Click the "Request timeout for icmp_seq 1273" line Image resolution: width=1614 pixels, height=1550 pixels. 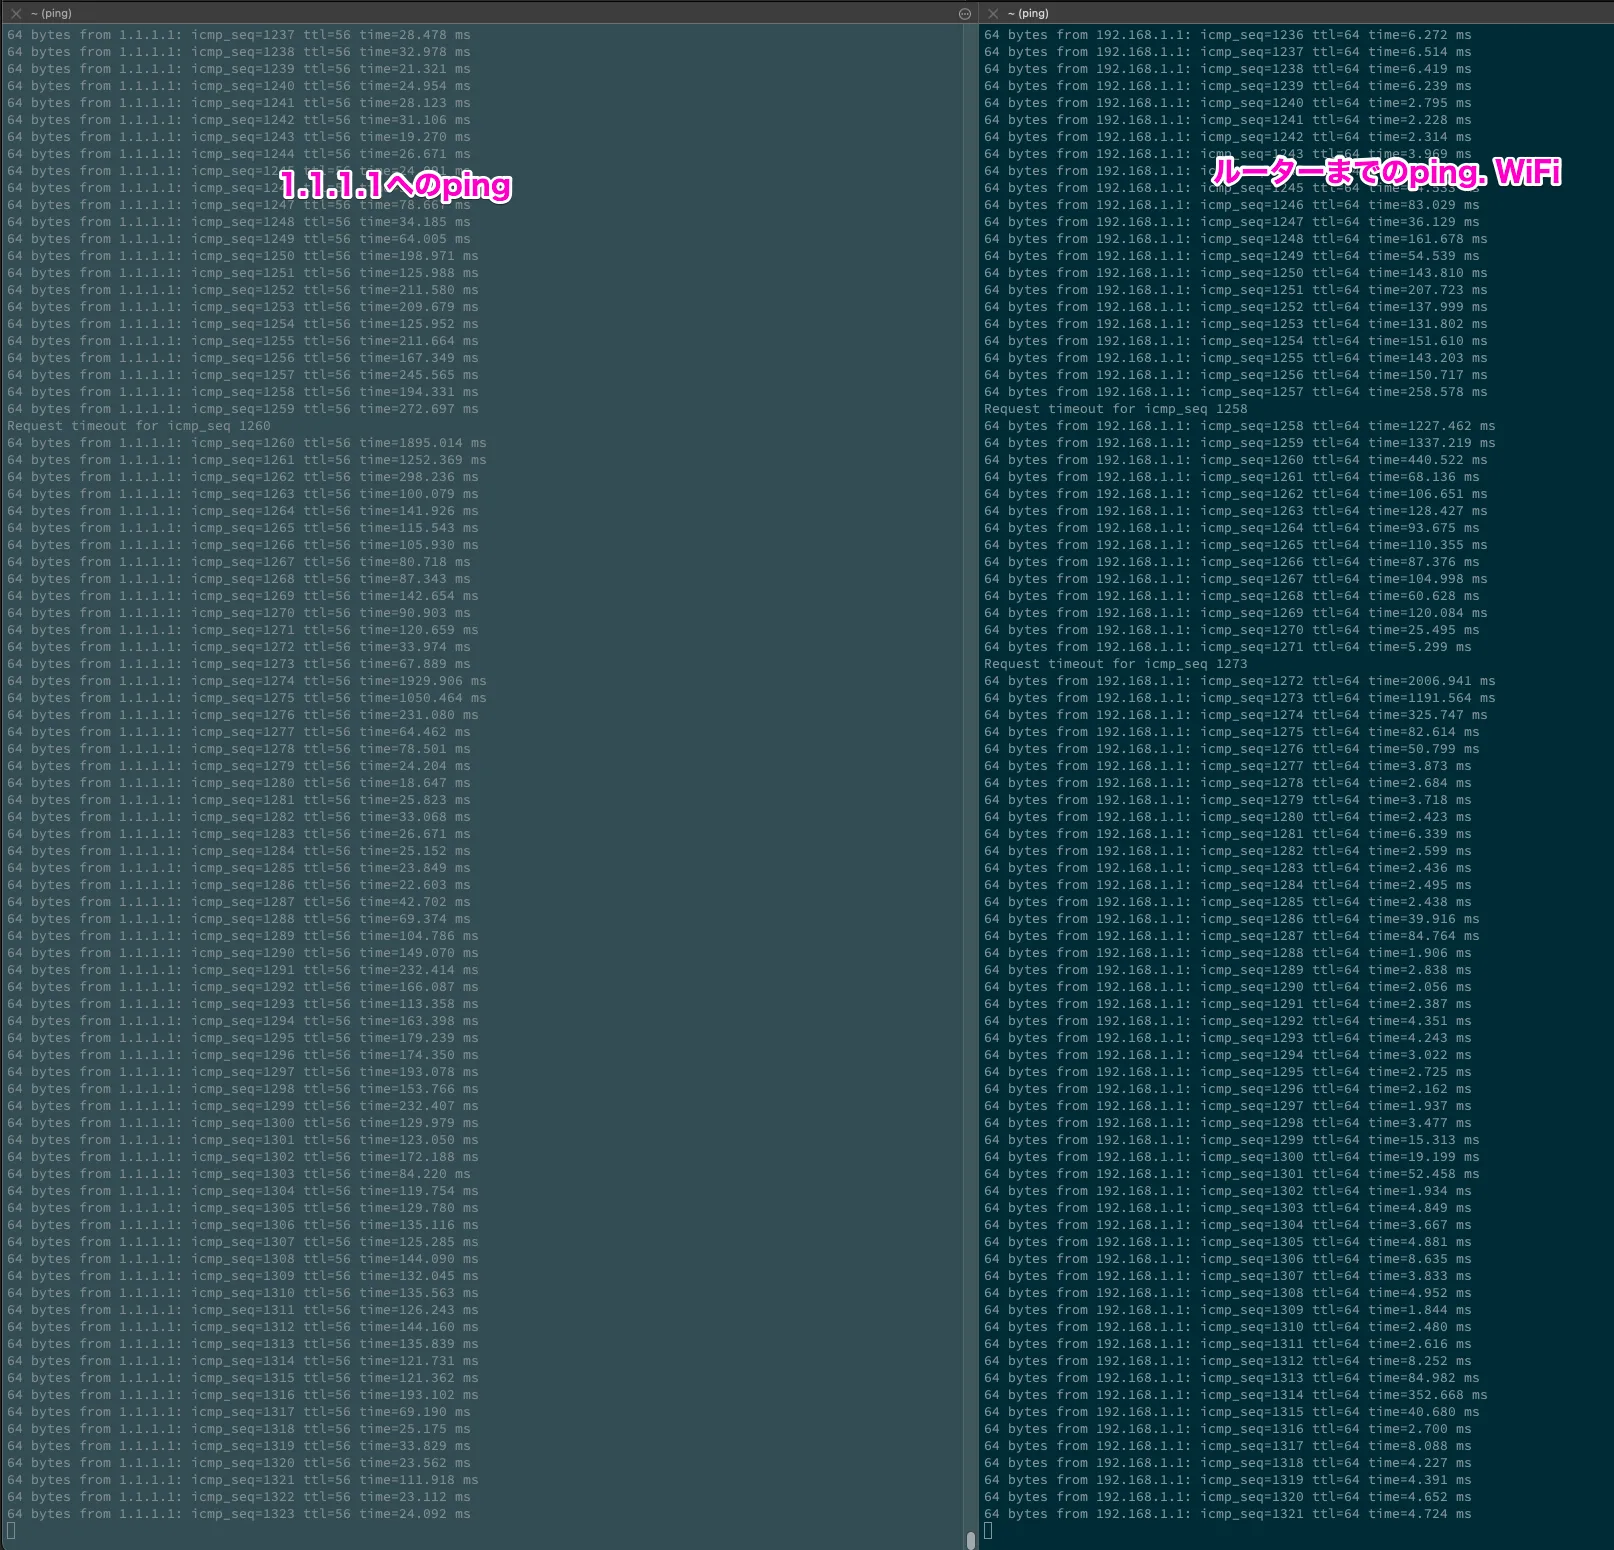[1115, 664]
